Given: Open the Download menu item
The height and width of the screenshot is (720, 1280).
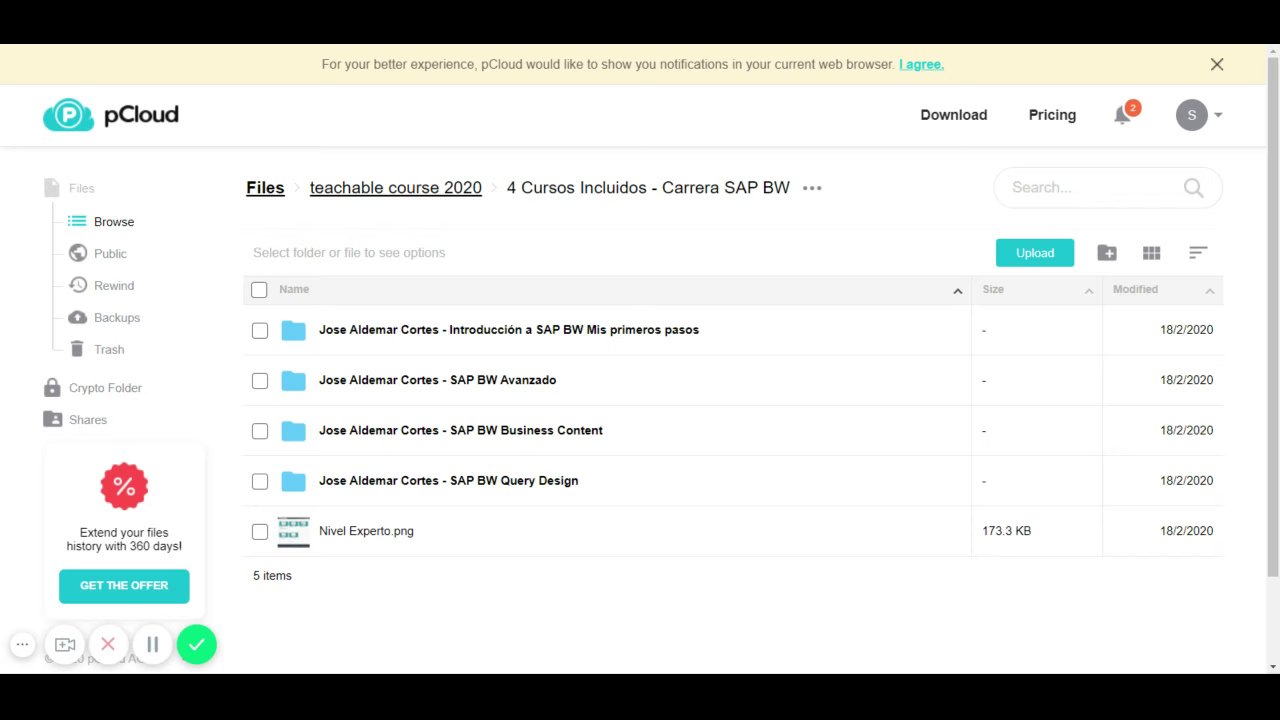Looking at the screenshot, I should (953, 115).
